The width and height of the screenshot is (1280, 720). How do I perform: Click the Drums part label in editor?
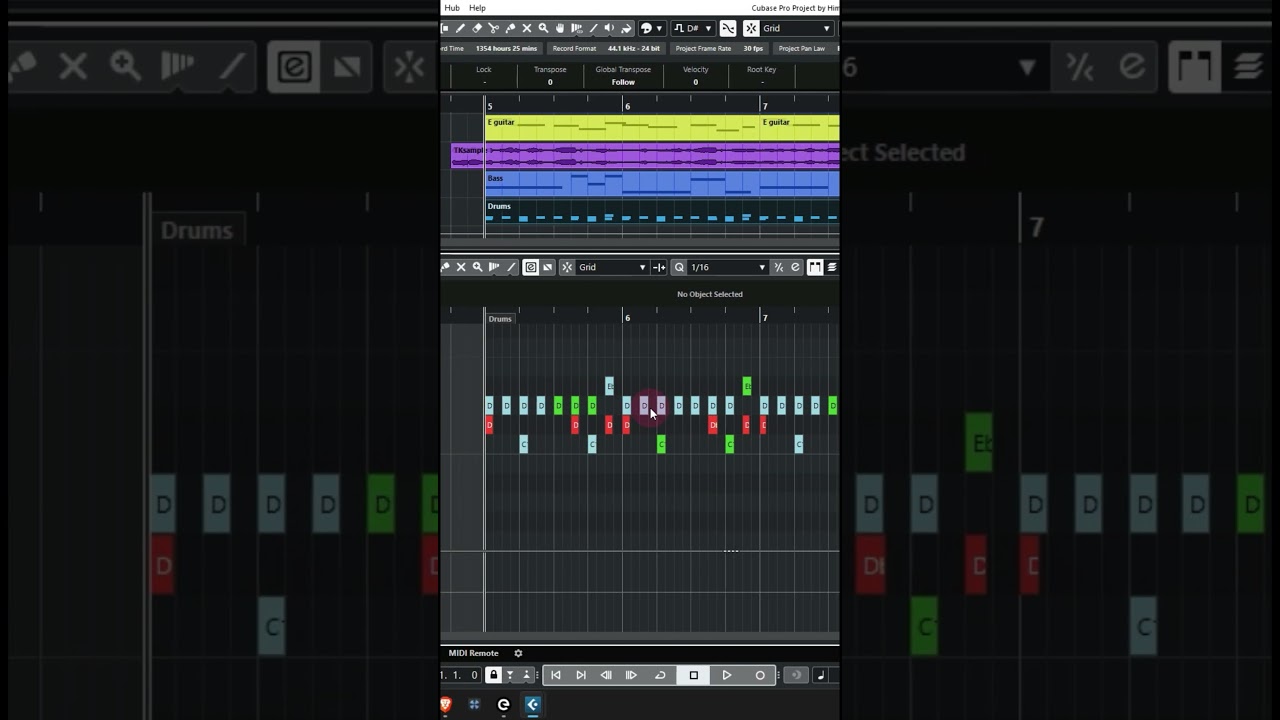(500, 319)
